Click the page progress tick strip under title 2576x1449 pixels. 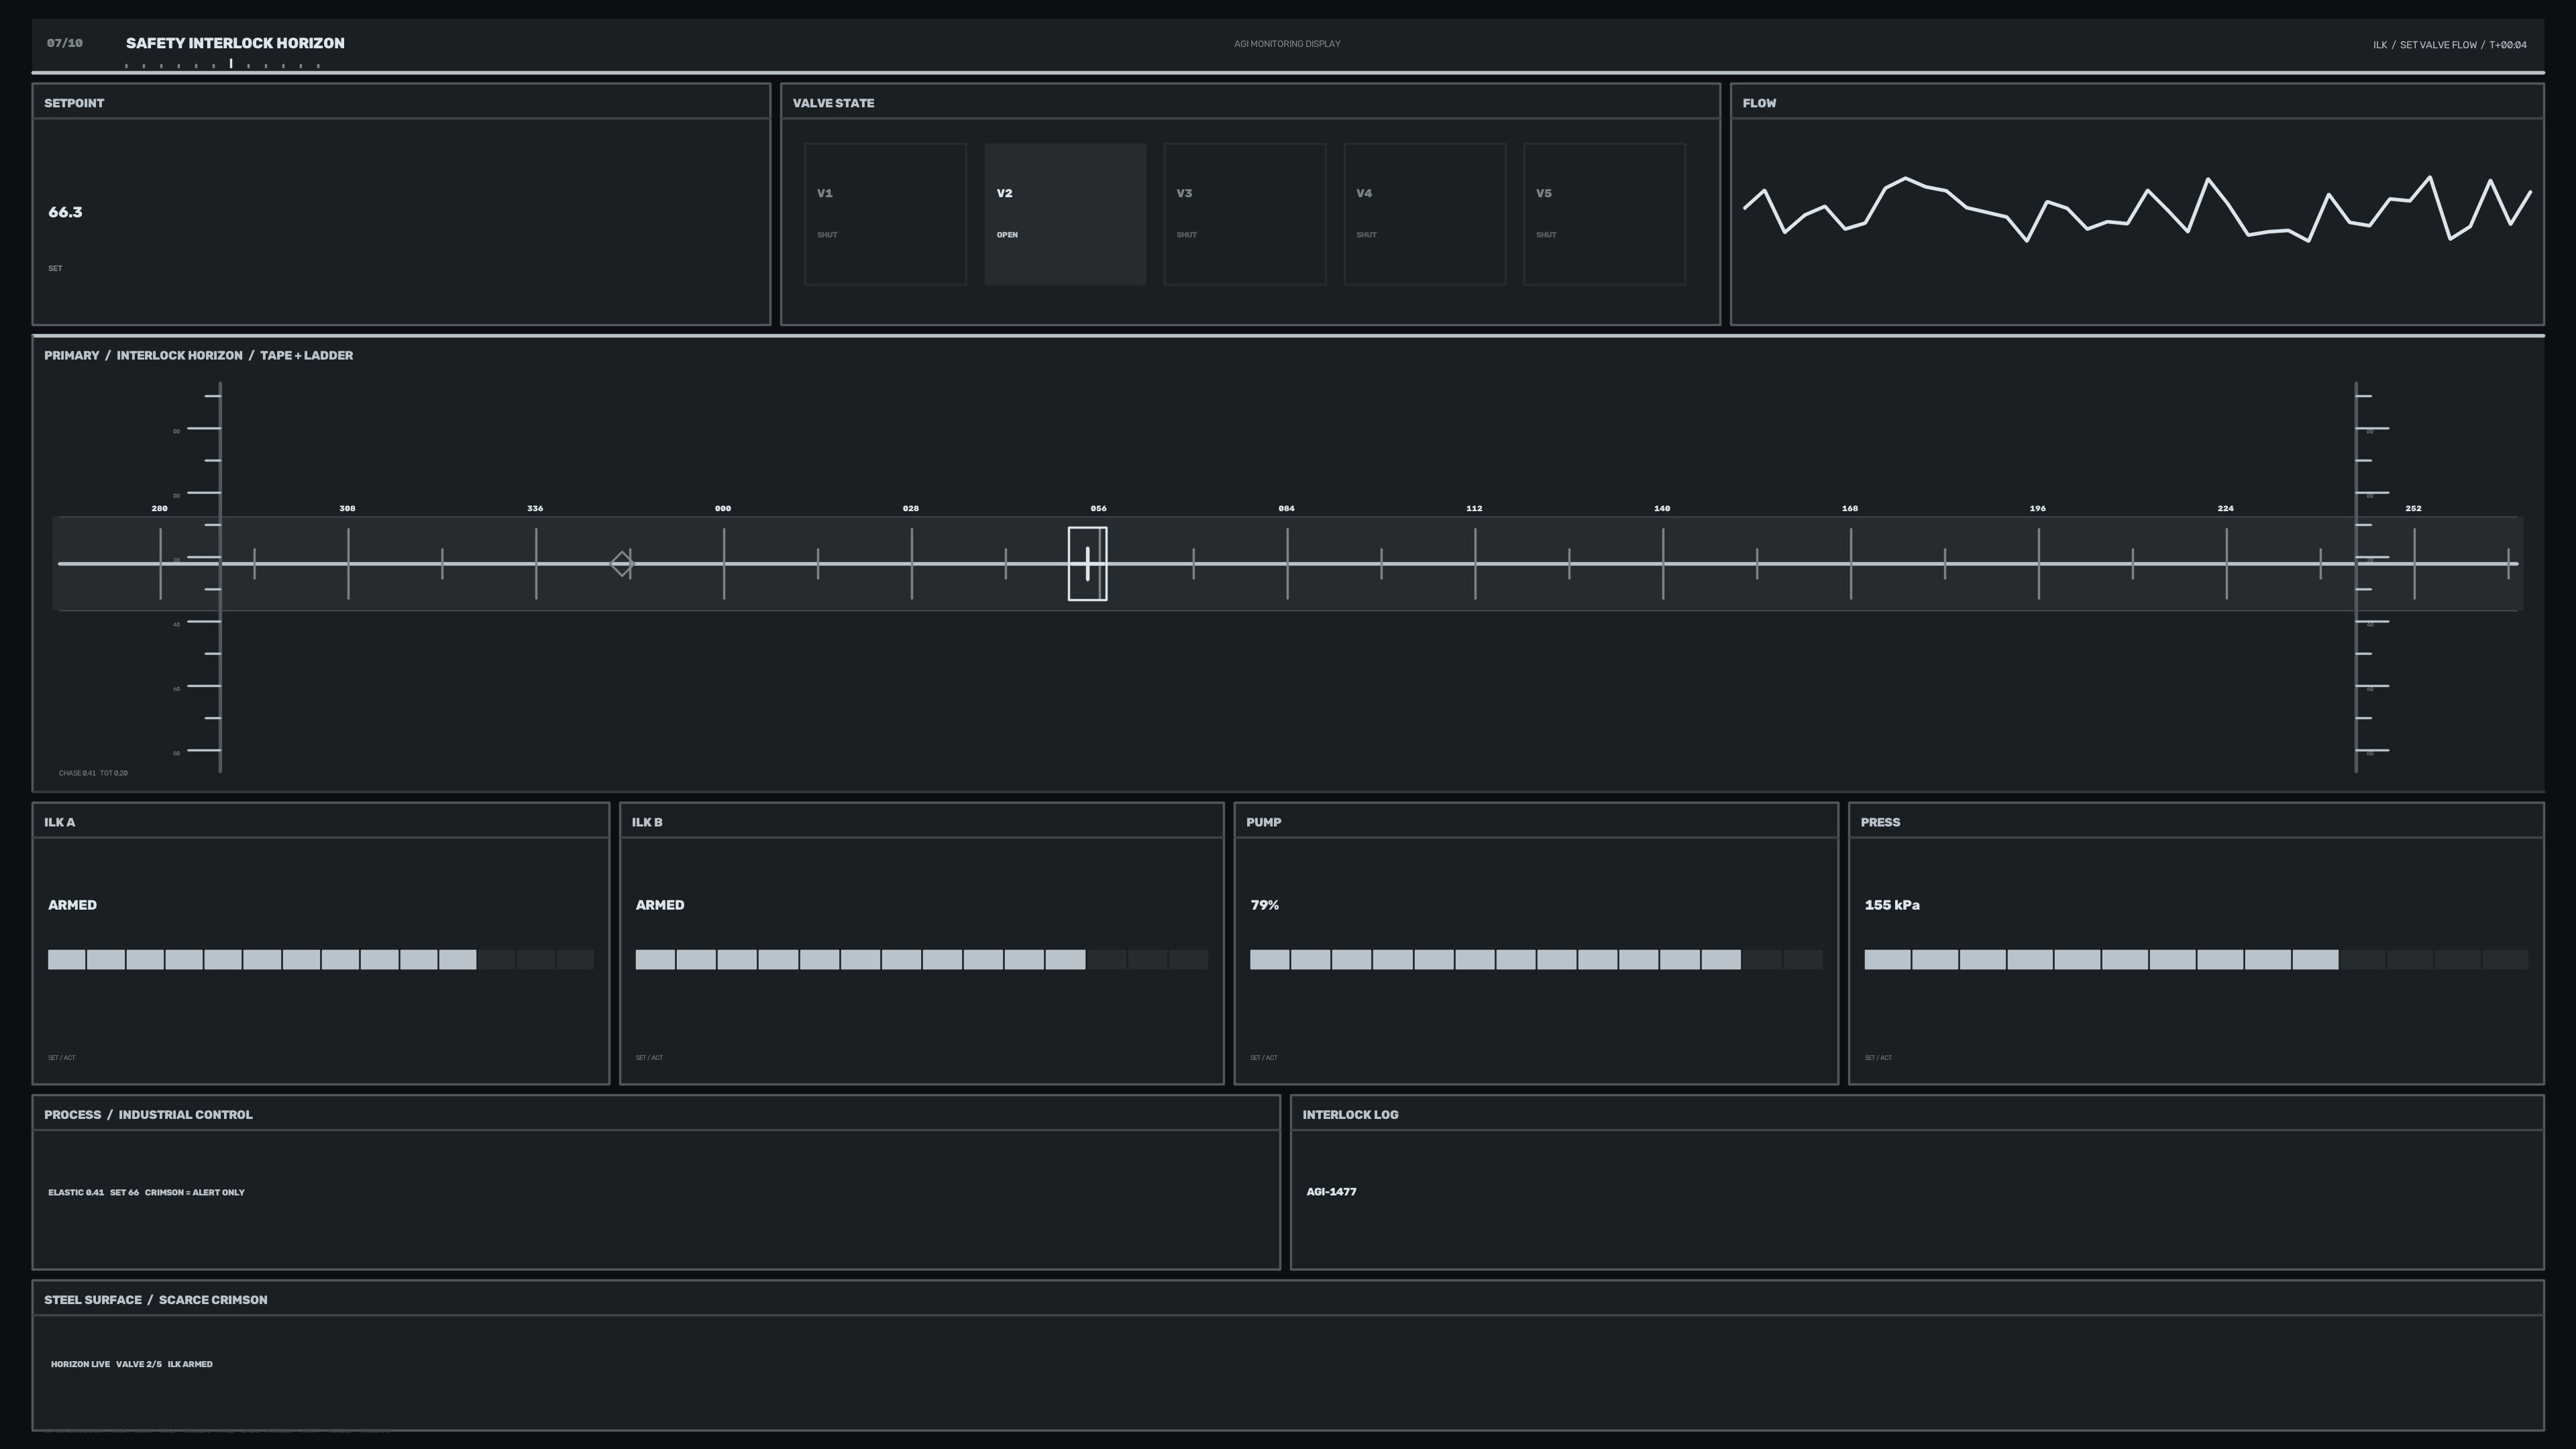(x=222, y=64)
